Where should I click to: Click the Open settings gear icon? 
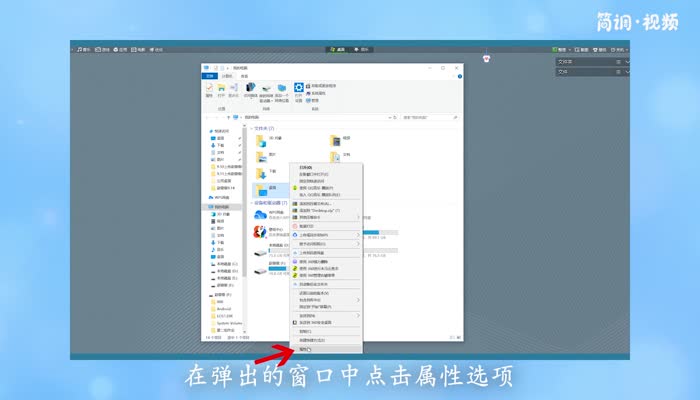pos(298,89)
